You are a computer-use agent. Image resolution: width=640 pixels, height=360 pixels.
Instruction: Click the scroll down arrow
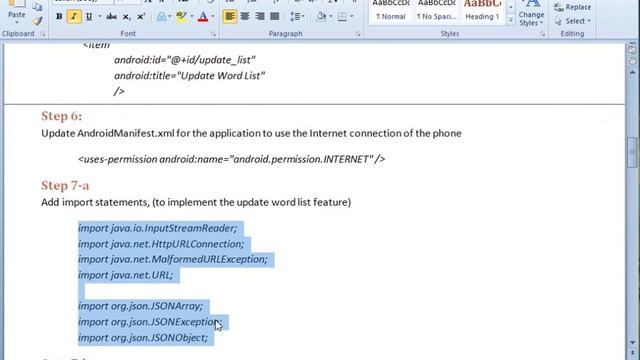click(632, 342)
